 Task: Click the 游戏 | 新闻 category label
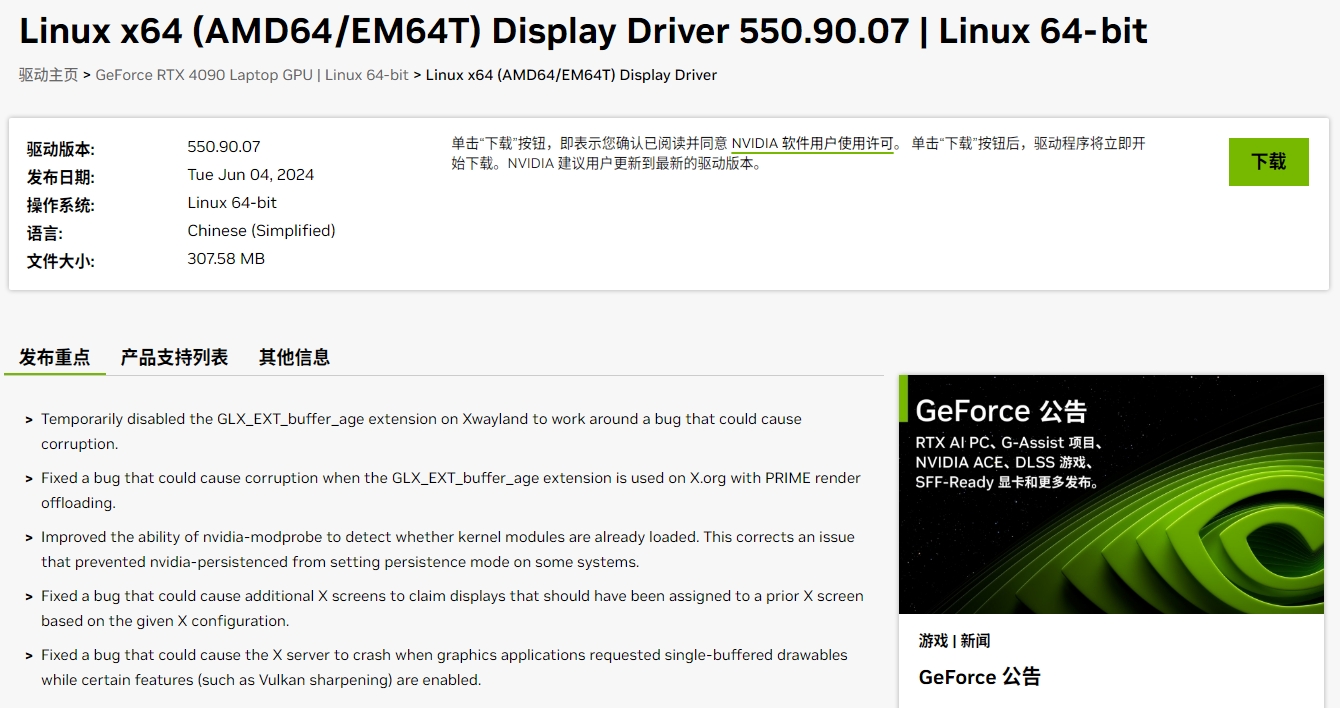(x=954, y=641)
